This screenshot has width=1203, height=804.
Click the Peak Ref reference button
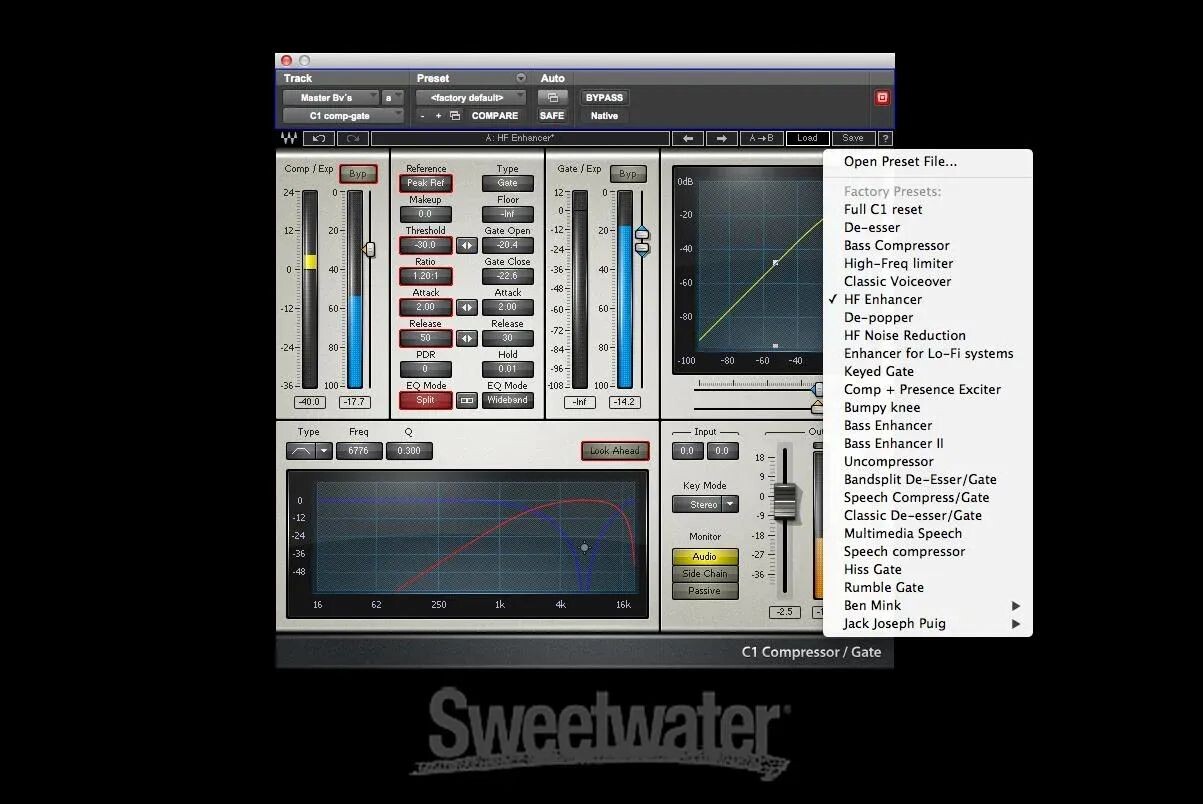point(426,183)
